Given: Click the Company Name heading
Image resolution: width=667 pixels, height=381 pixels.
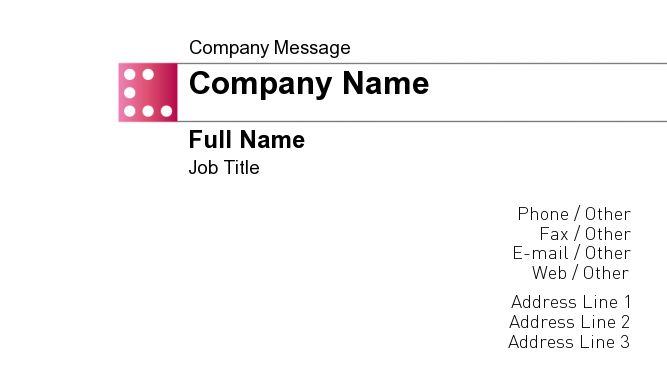Looking at the screenshot, I should point(309,84).
